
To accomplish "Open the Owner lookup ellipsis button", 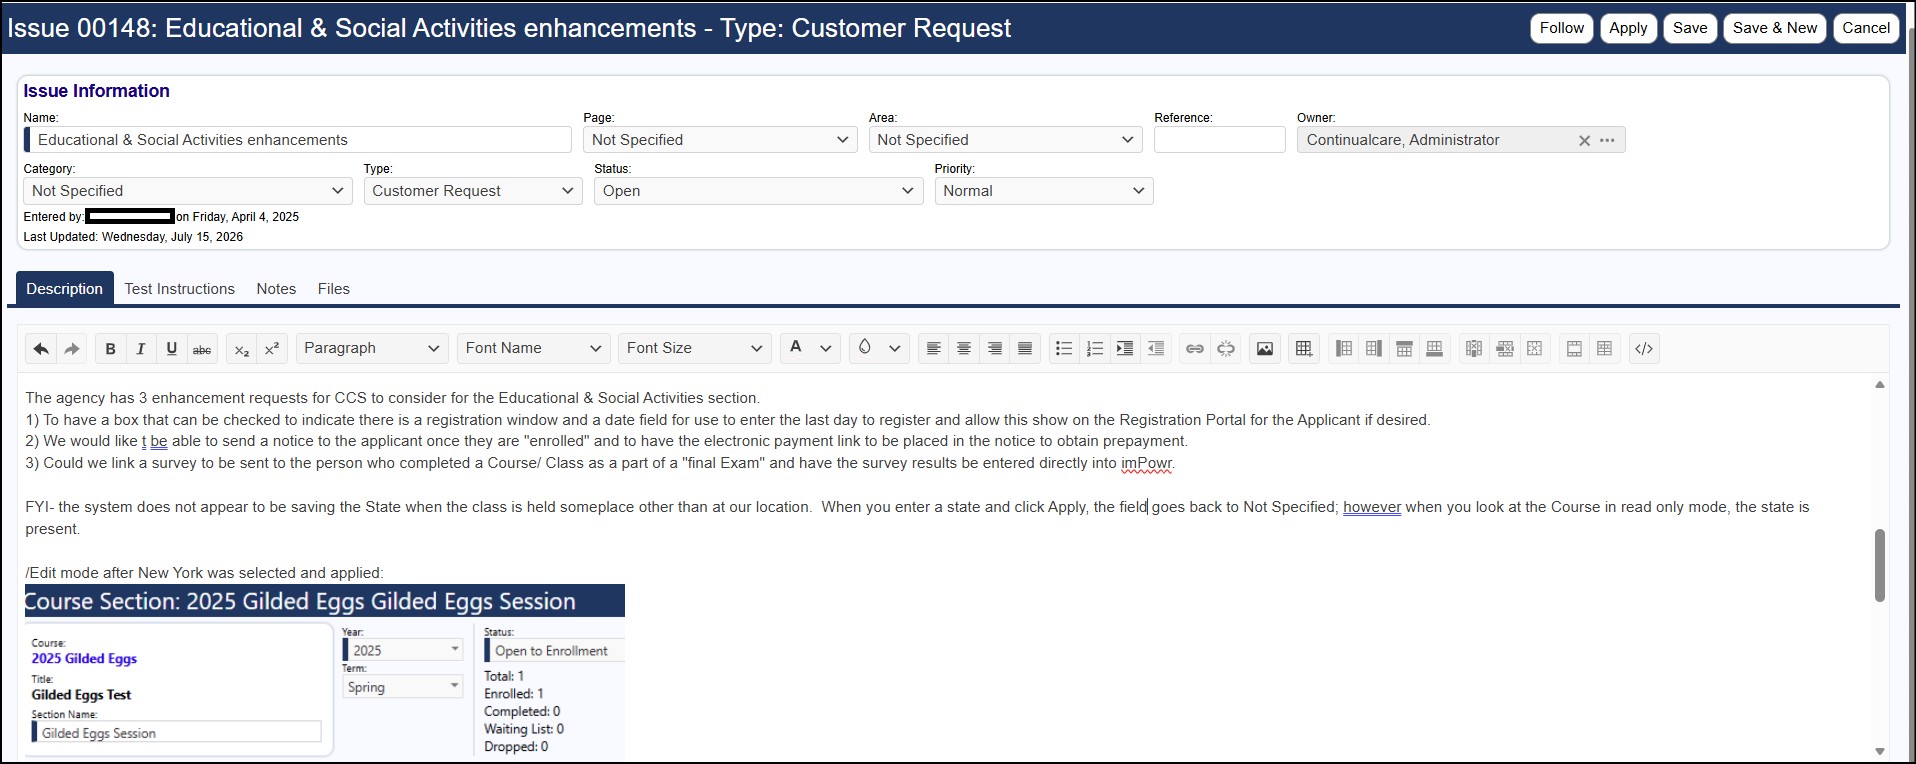I will (x=1607, y=141).
